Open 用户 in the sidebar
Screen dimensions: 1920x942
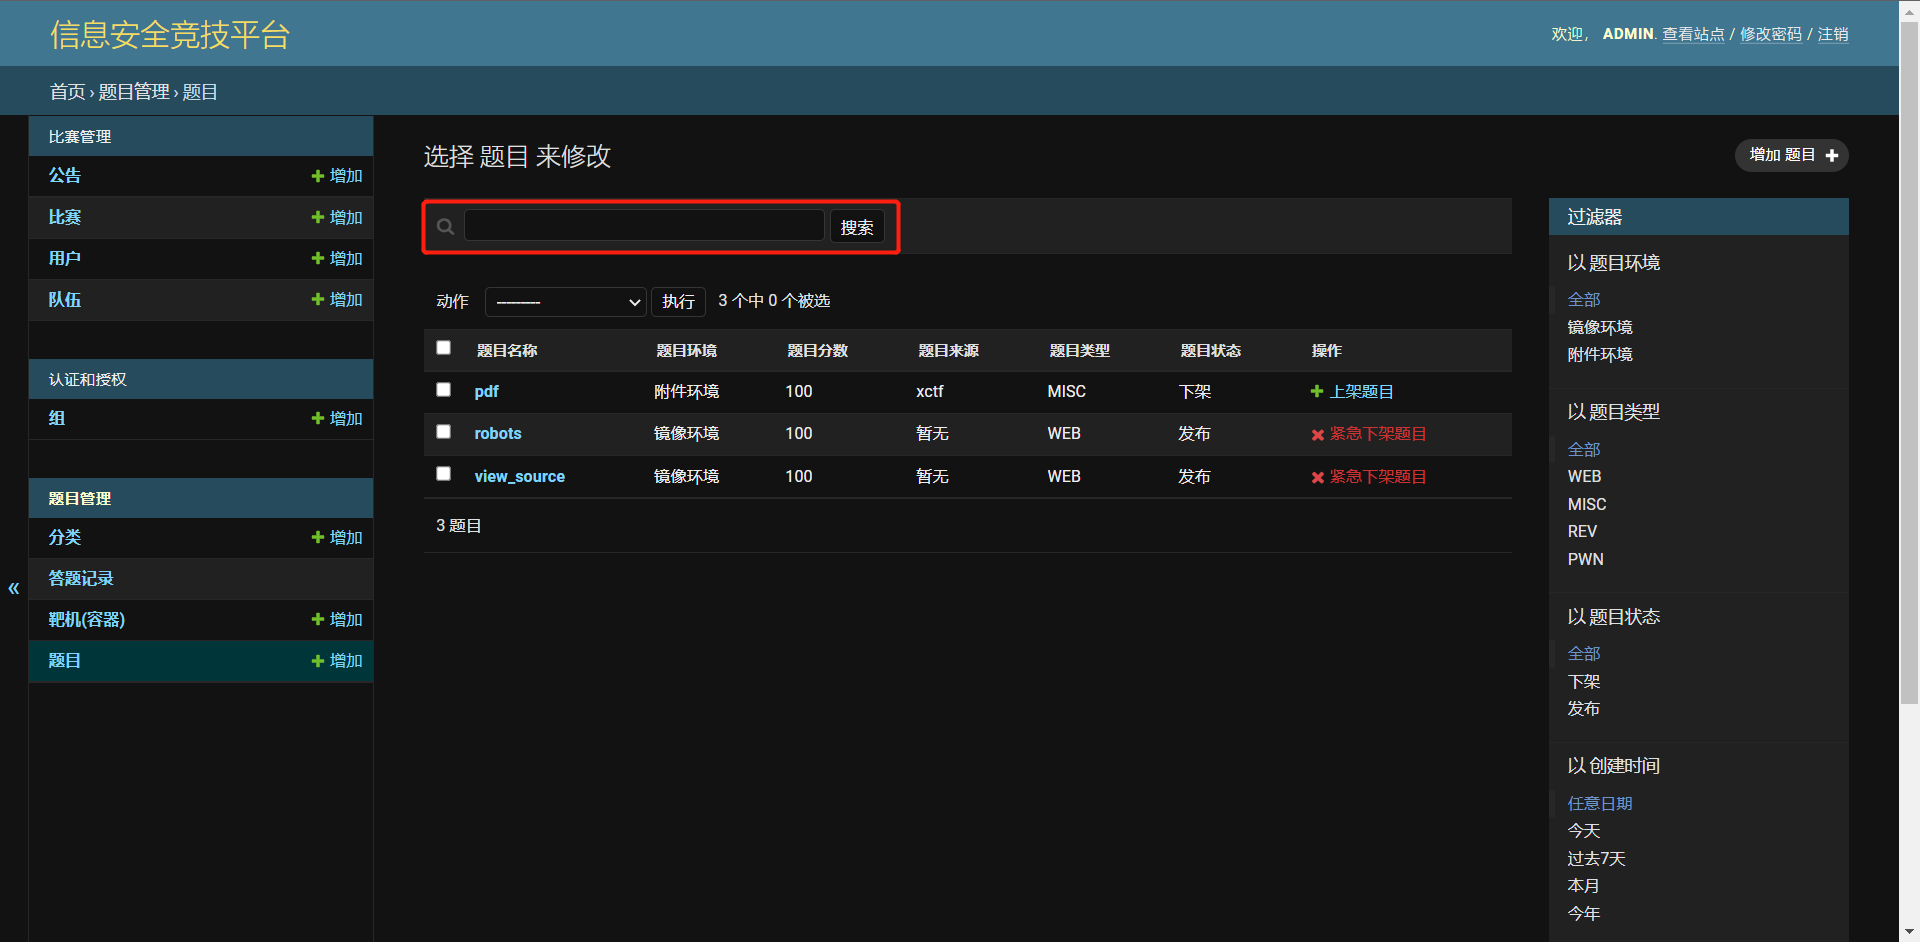click(x=65, y=258)
